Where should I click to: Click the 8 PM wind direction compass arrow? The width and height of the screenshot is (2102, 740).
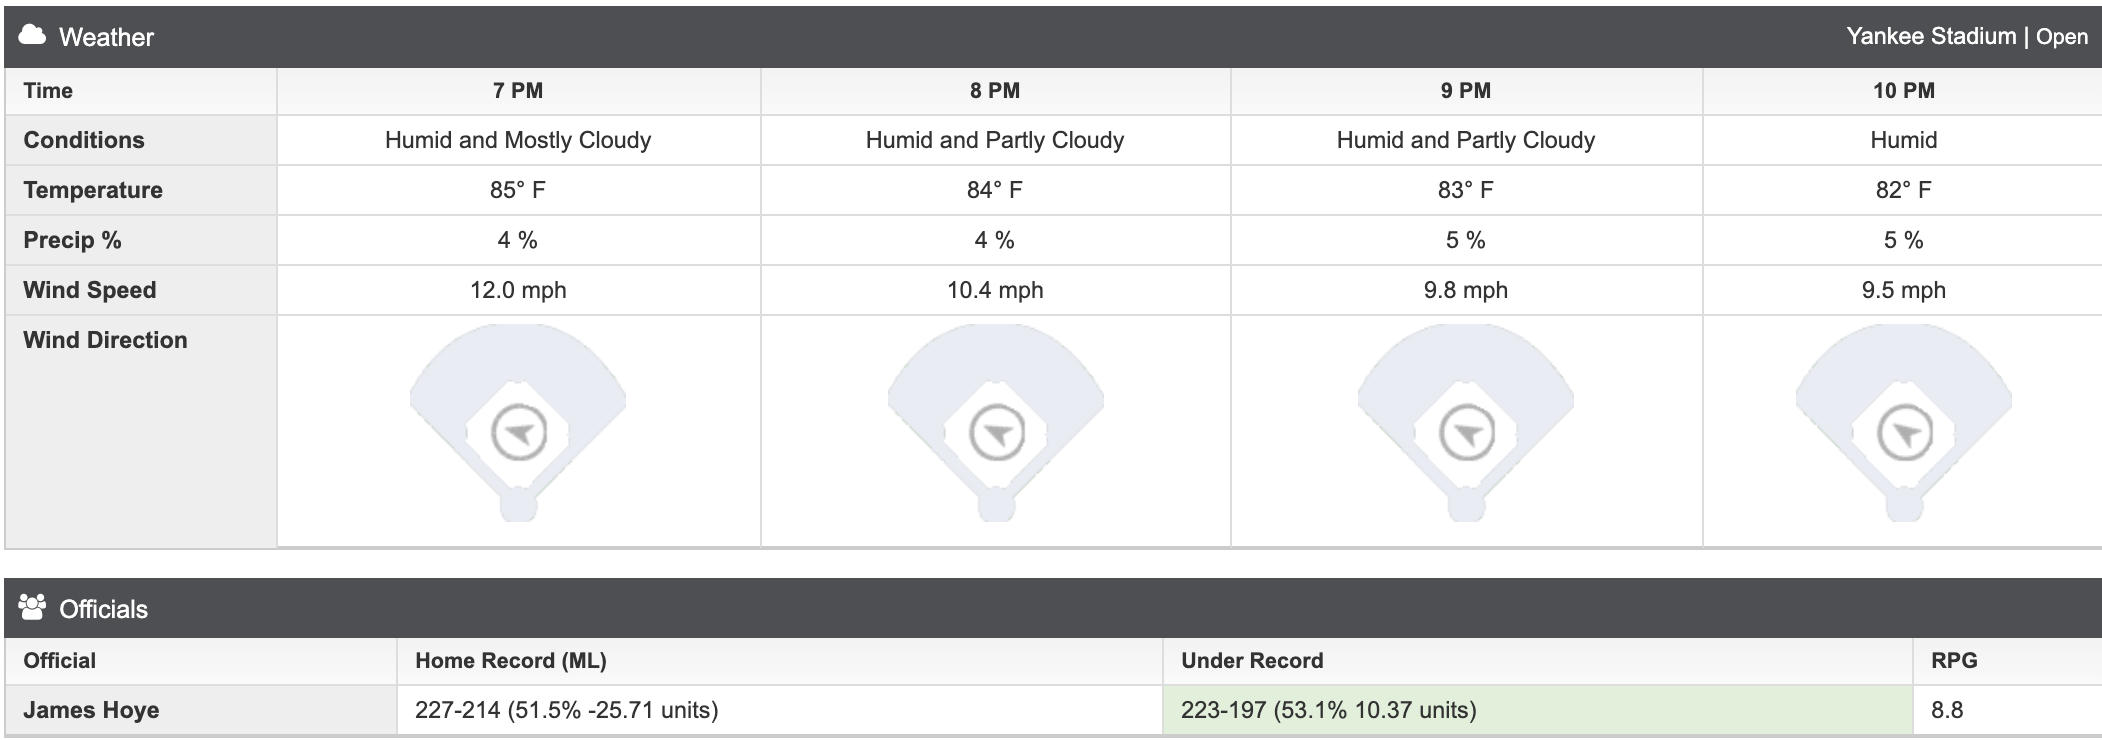coord(997,433)
